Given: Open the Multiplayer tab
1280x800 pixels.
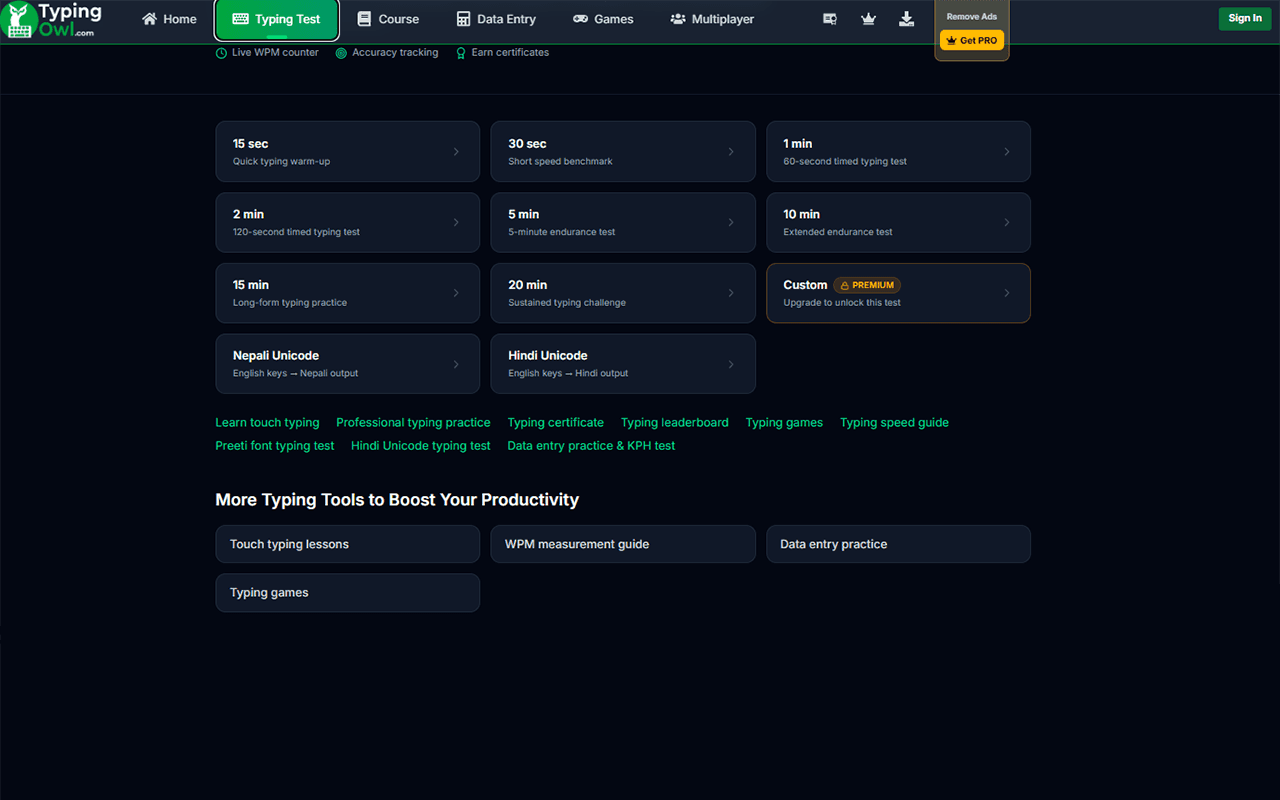Looking at the screenshot, I should point(712,19).
